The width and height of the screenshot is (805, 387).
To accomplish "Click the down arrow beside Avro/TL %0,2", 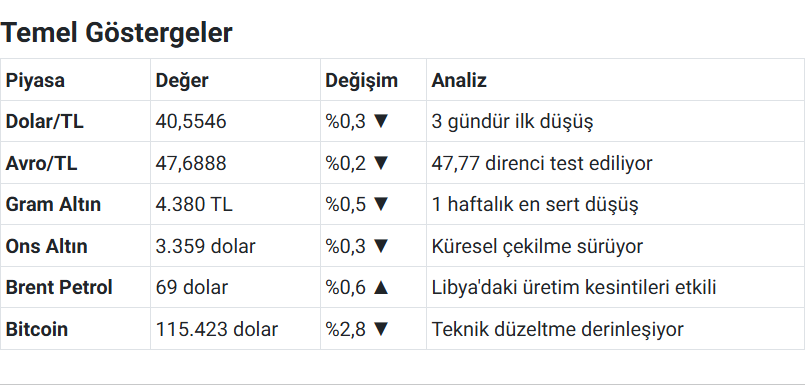I will [x=380, y=163].
